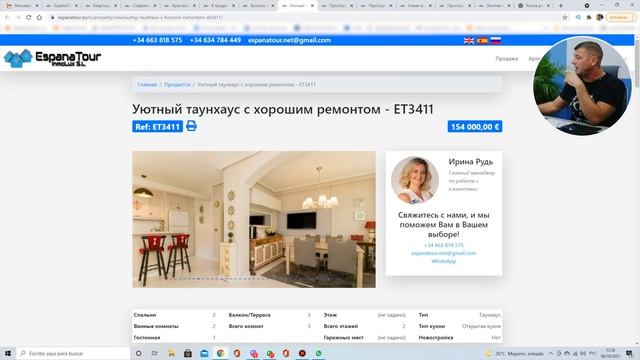The image size is (640, 360).
Task: Email espanatour.net@gmail.com in top bar
Action: click(289, 40)
